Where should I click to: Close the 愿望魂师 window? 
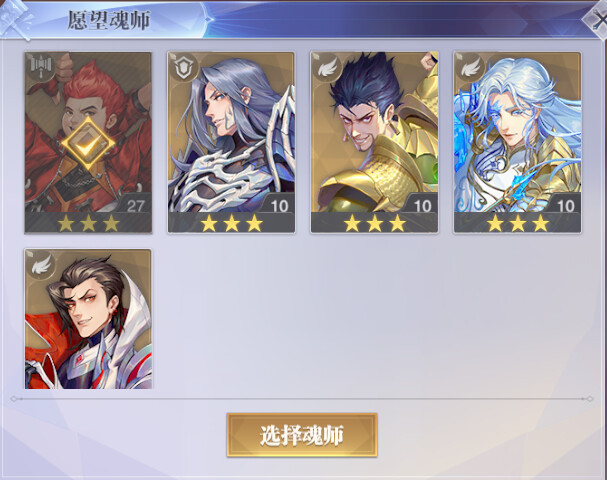pyautogui.click(x=597, y=19)
